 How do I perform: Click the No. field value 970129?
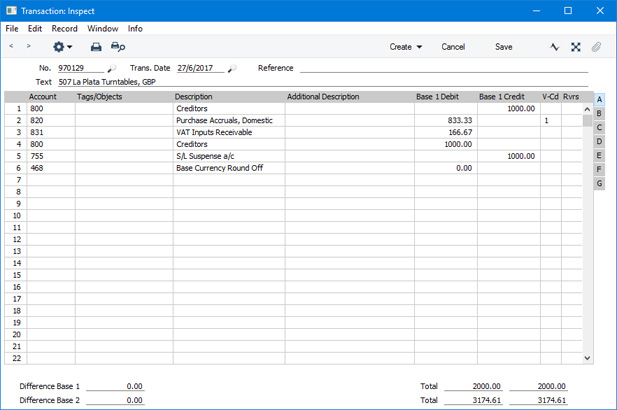point(81,68)
